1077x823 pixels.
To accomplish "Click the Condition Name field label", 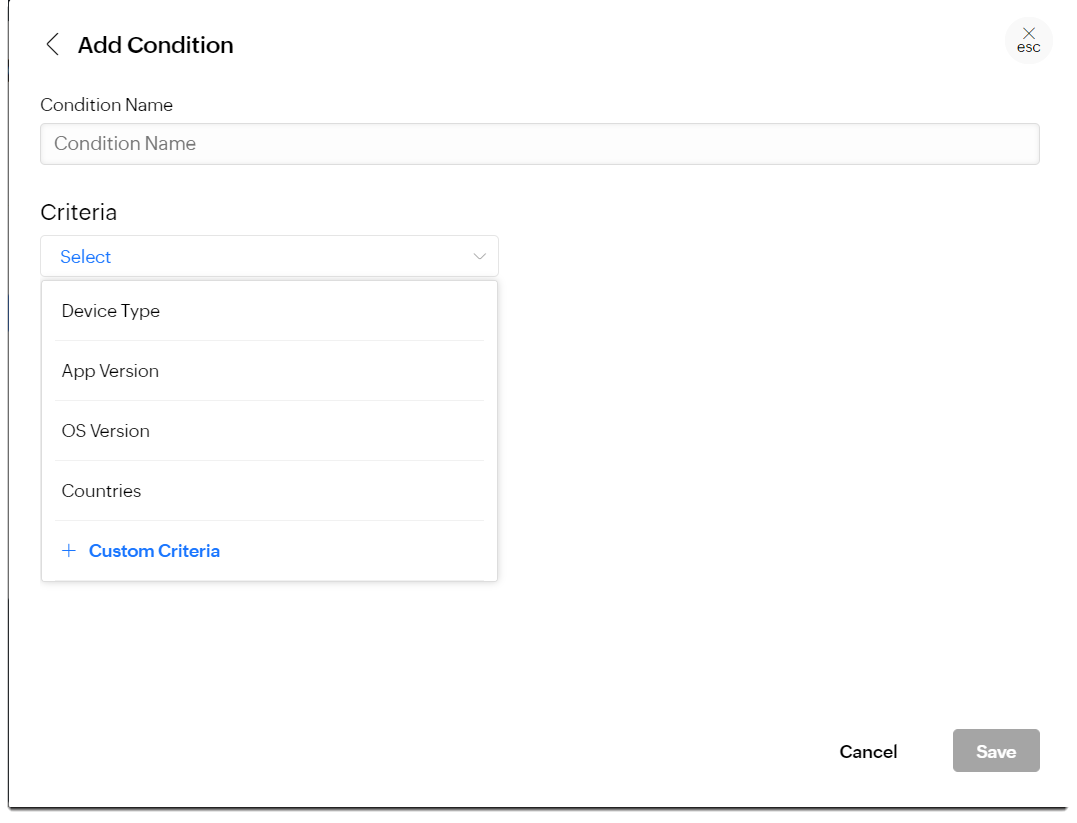I will [107, 105].
